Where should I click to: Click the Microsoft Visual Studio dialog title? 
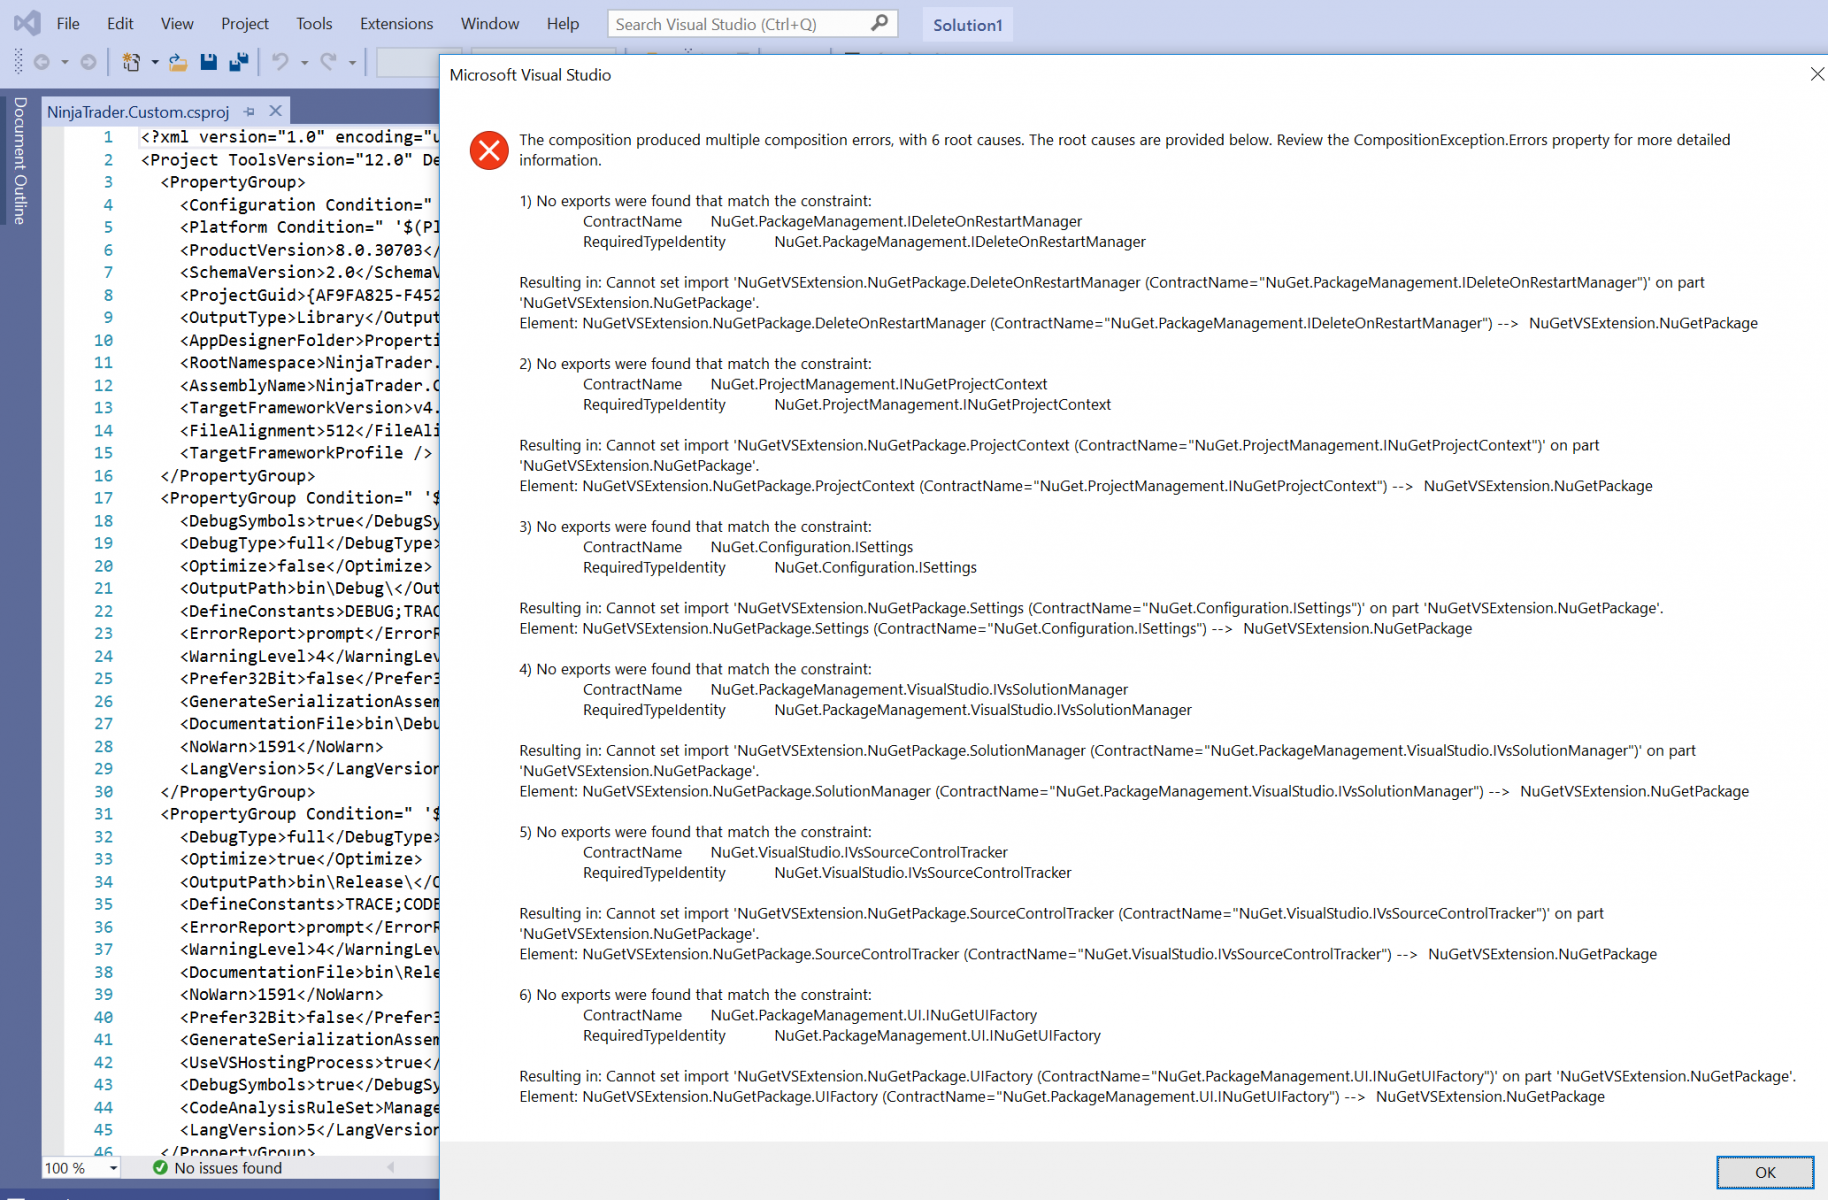(530, 75)
